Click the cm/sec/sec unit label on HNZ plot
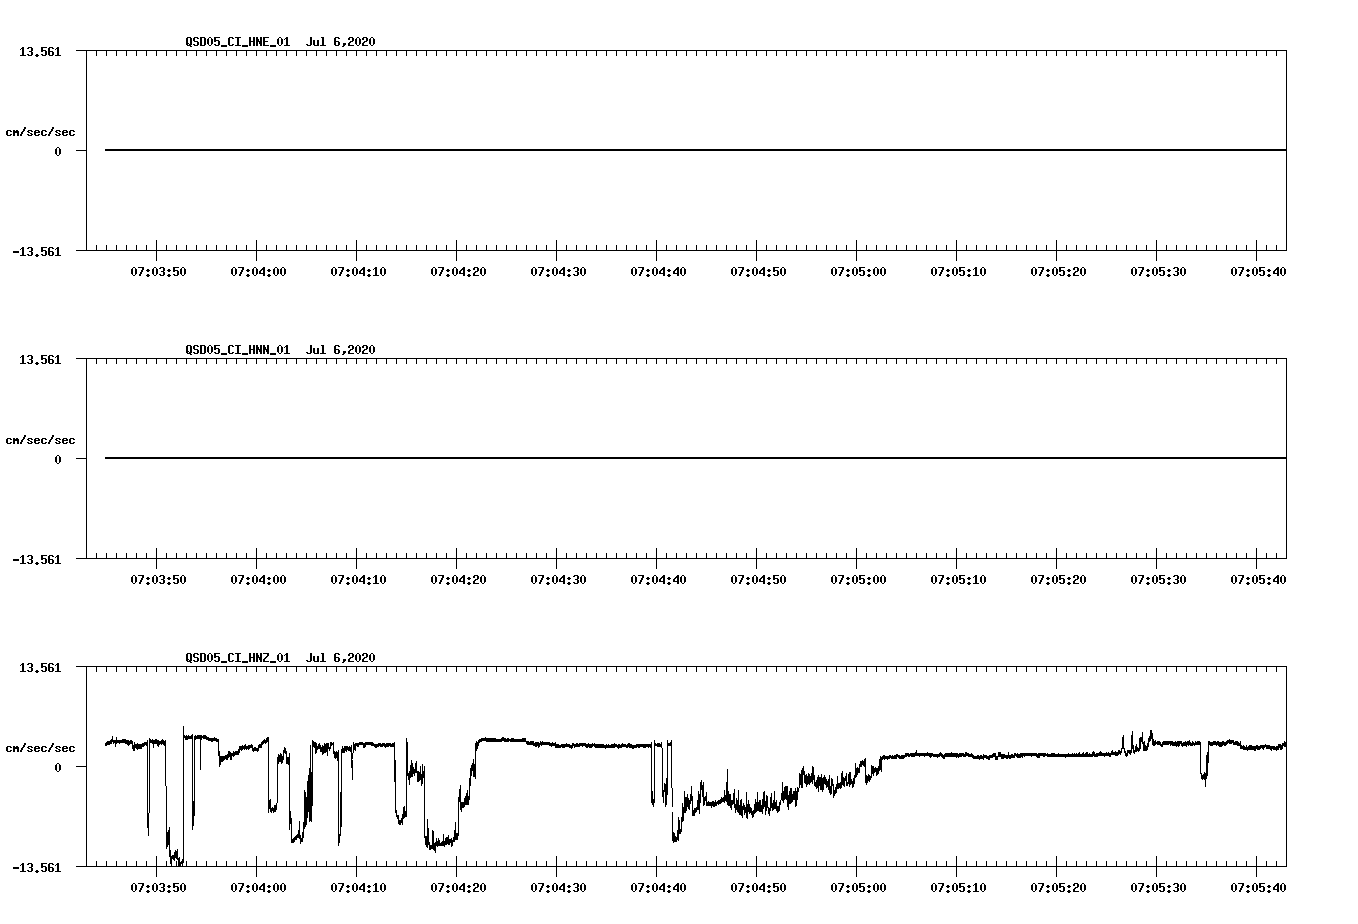 coord(40,748)
